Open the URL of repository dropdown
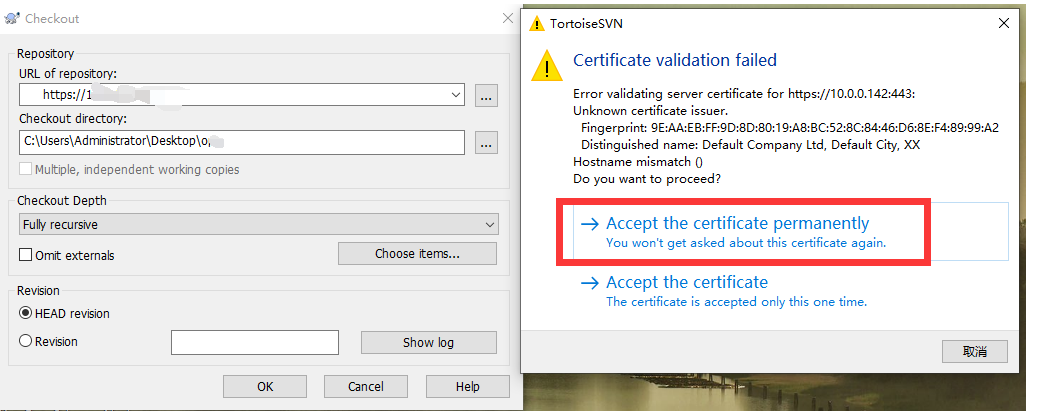The image size is (1050, 419). 456,95
